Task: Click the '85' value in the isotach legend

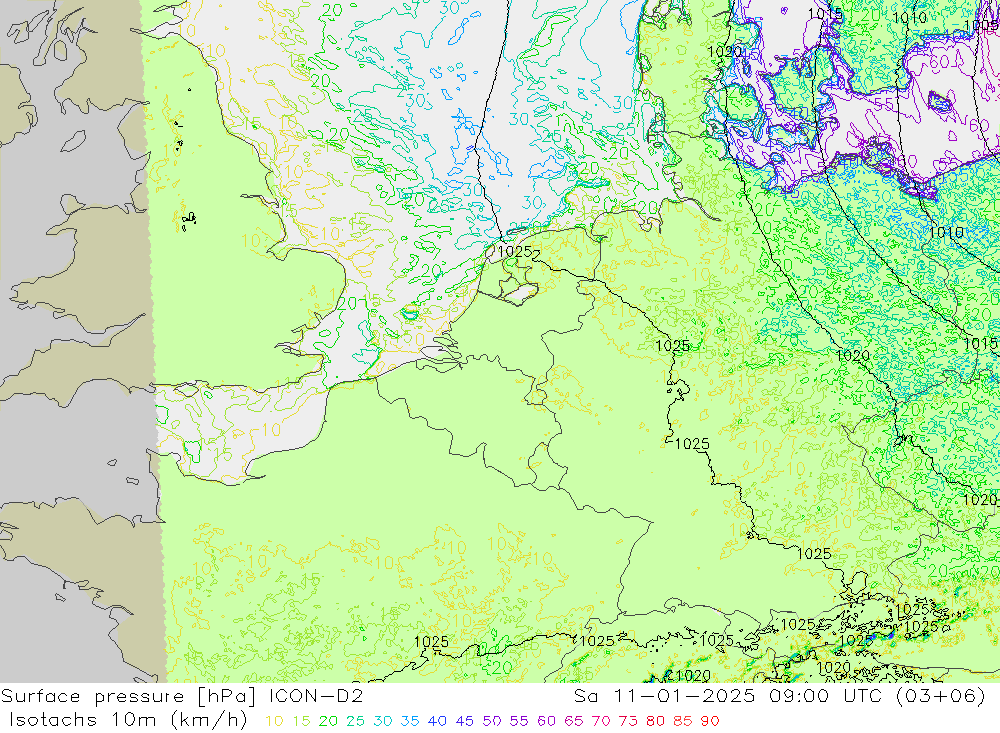Action: point(682,721)
